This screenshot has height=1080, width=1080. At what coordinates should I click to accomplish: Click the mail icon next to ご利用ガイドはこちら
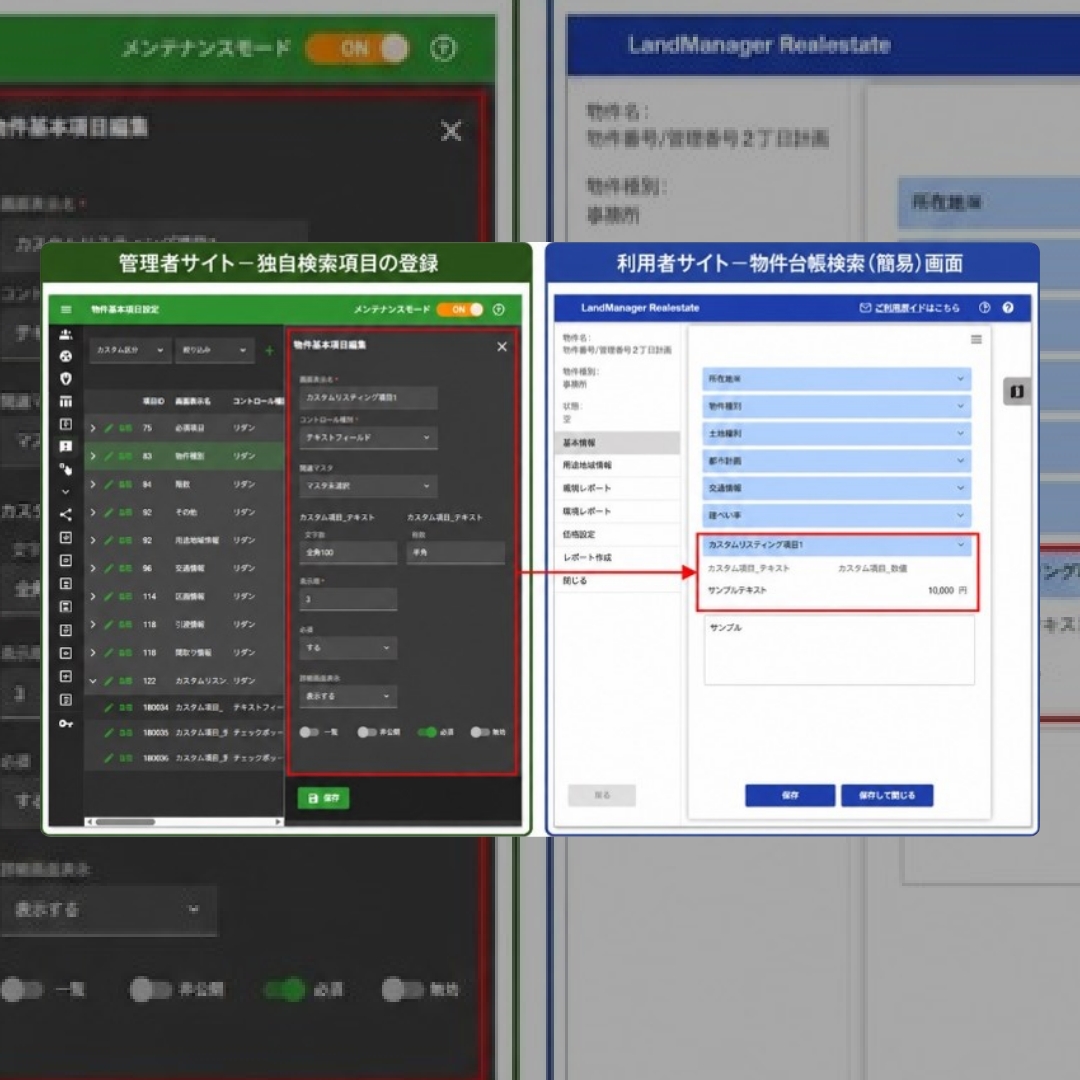[x=865, y=307]
